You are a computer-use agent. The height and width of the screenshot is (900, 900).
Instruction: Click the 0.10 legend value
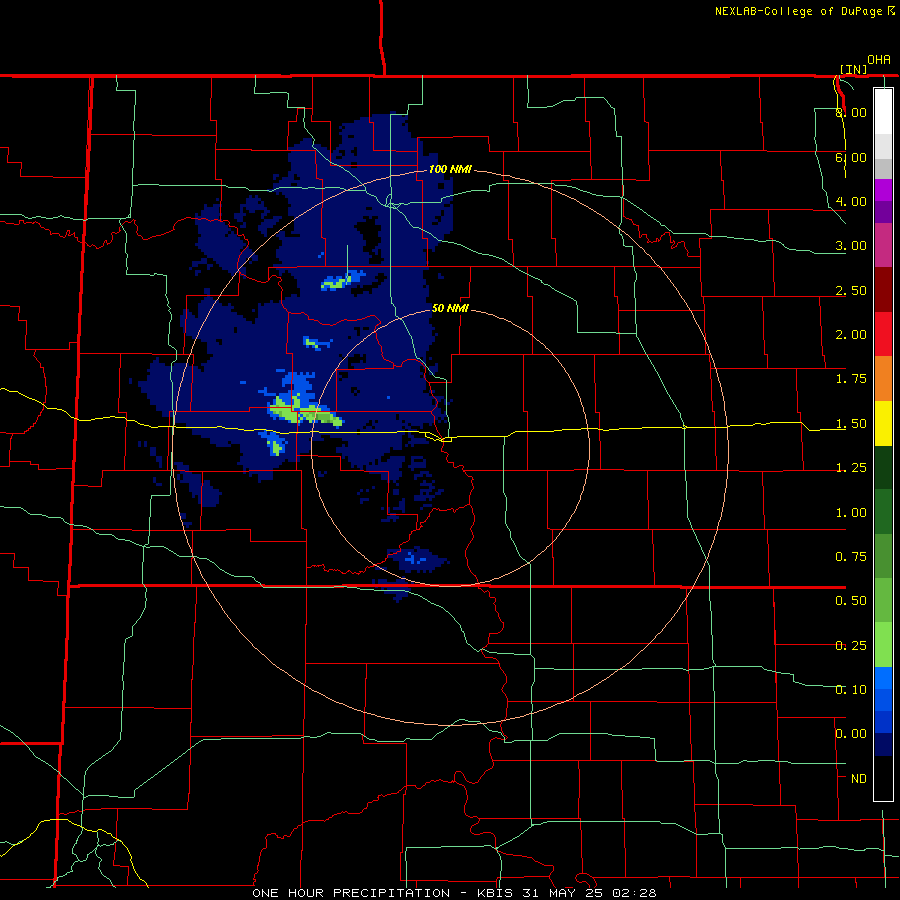point(851,690)
